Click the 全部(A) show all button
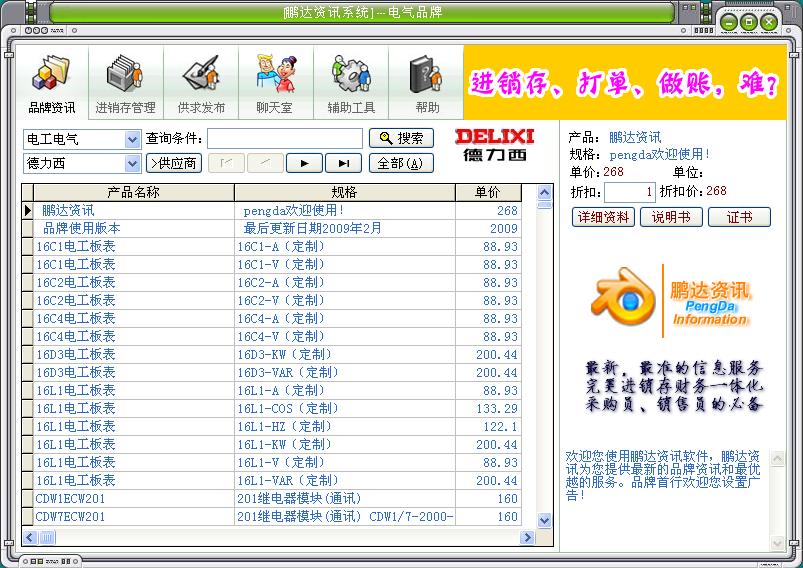The image size is (803, 568). pos(401,163)
